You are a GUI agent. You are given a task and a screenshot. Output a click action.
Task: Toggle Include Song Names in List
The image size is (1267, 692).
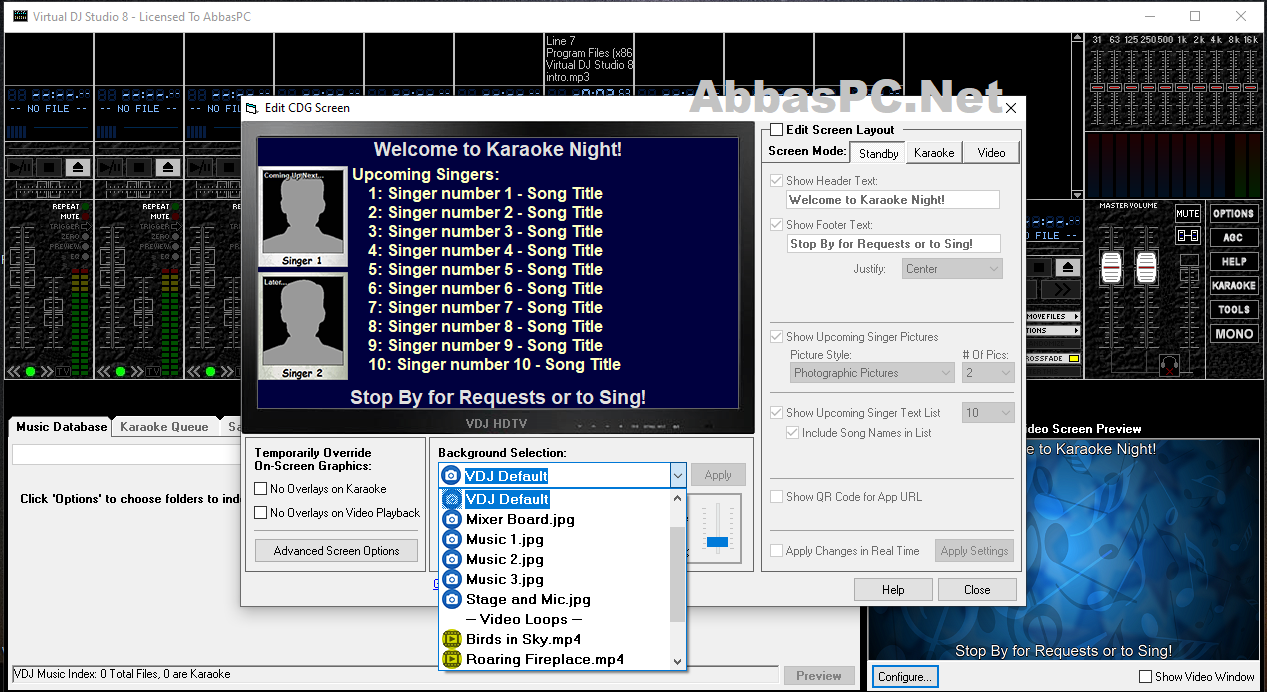pos(792,433)
